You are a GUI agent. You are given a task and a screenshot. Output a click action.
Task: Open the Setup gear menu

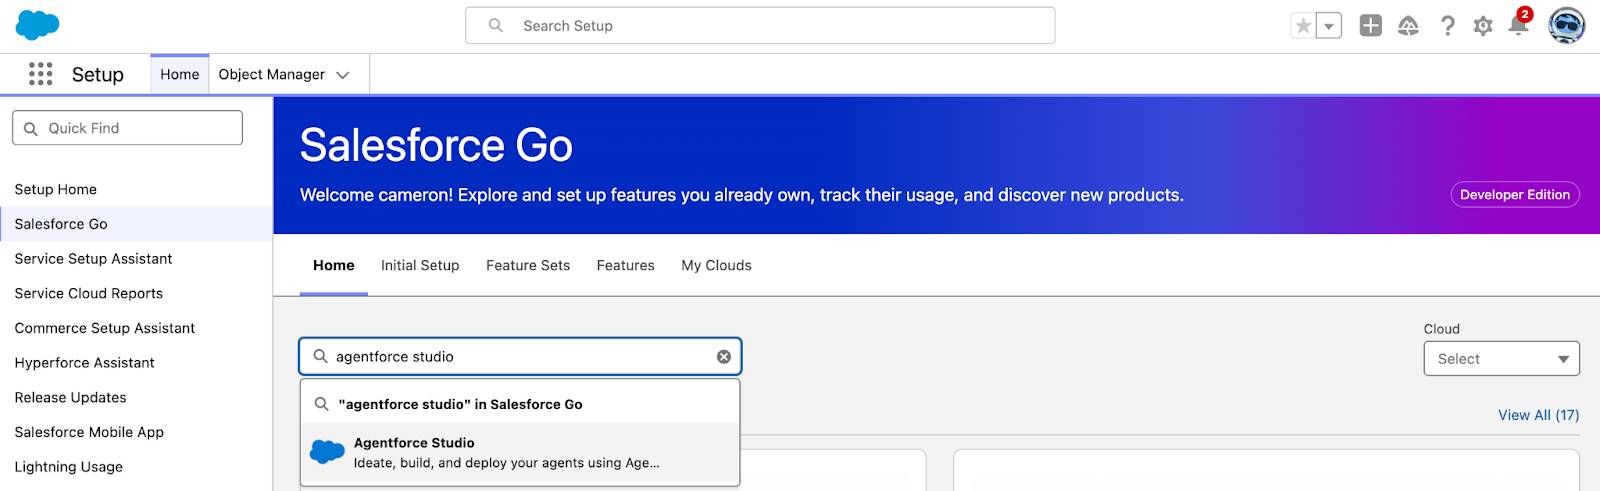click(1483, 26)
